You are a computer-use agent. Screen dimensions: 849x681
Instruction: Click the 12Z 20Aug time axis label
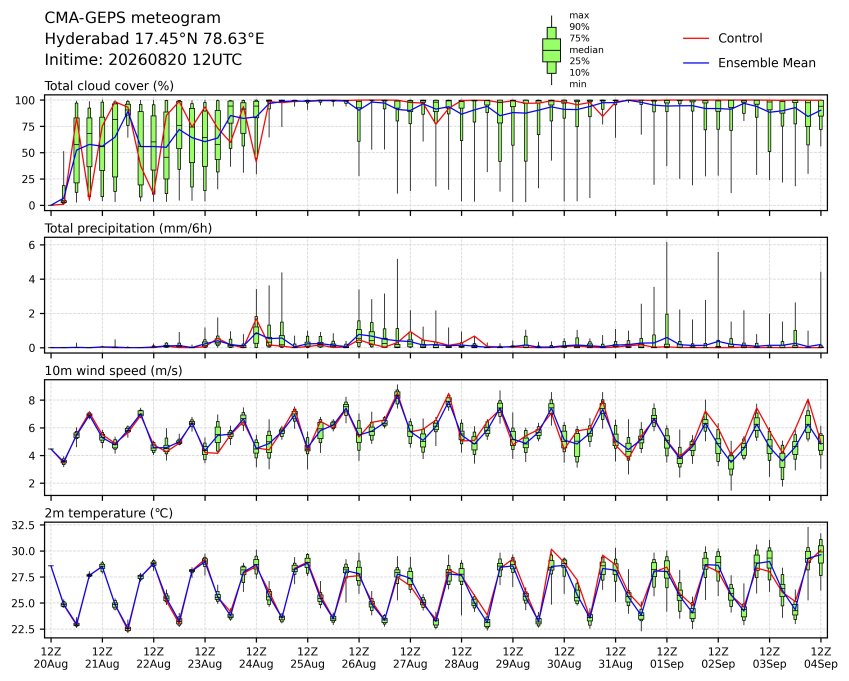pos(51,658)
